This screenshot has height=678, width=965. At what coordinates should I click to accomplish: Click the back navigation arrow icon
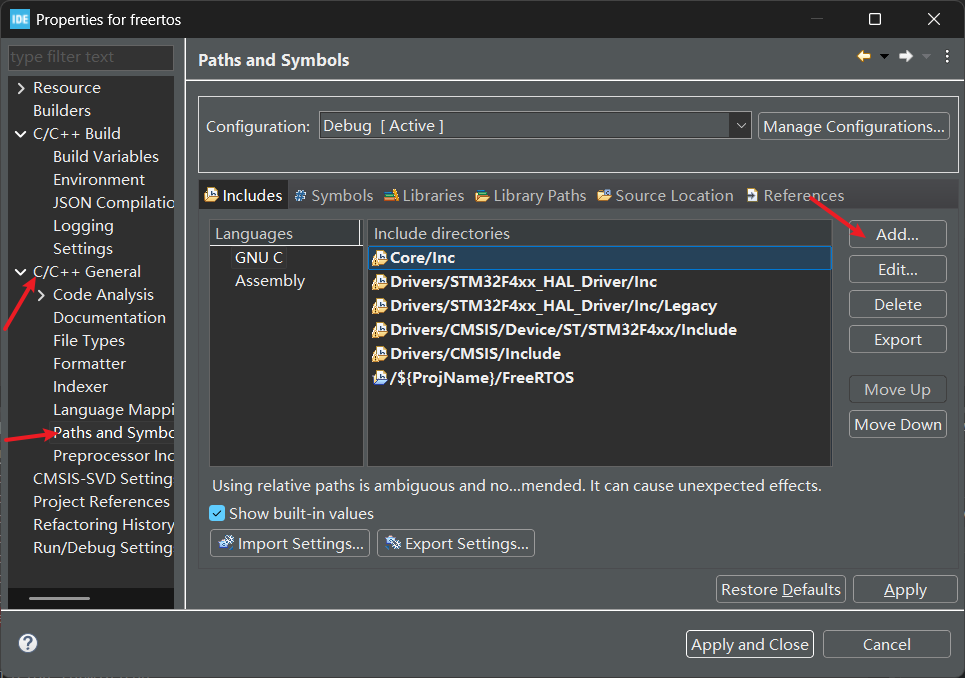pos(863,57)
